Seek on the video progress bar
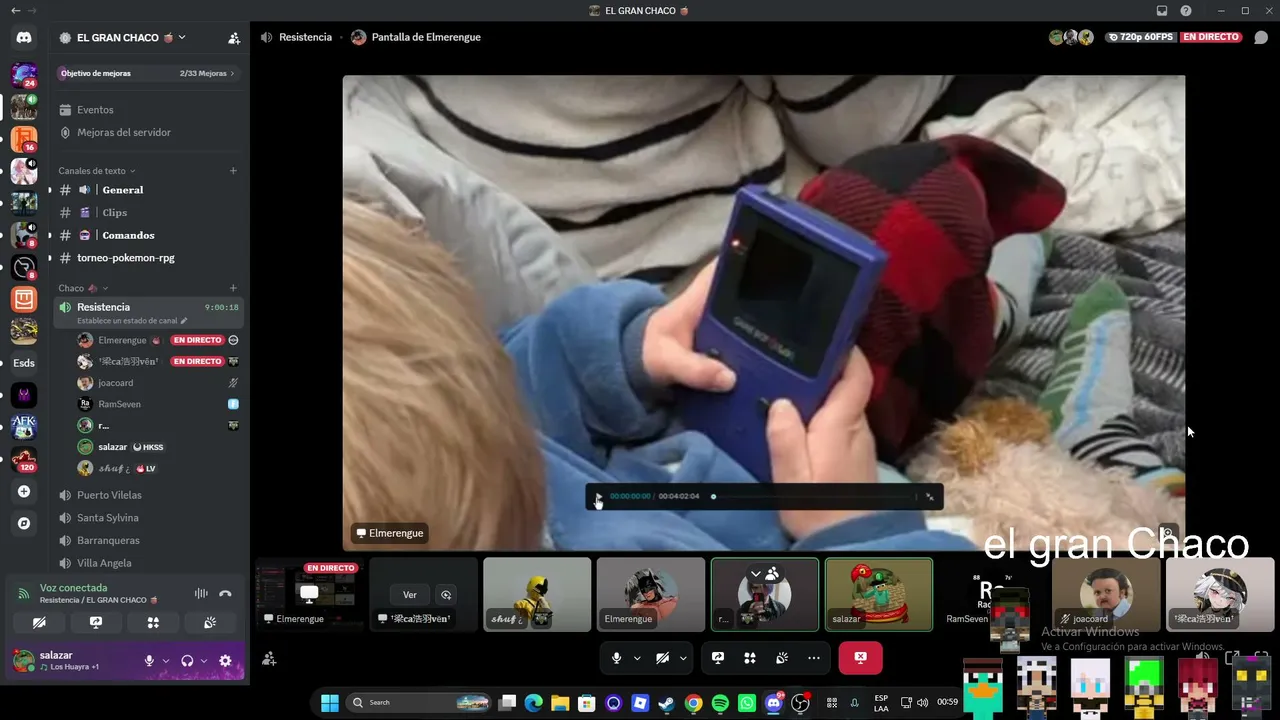1280x720 pixels. (x=812, y=497)
